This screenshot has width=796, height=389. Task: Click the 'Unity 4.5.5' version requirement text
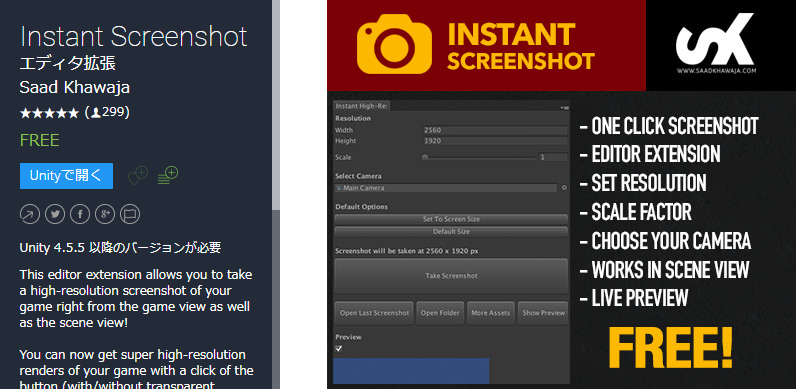[120, 248]
